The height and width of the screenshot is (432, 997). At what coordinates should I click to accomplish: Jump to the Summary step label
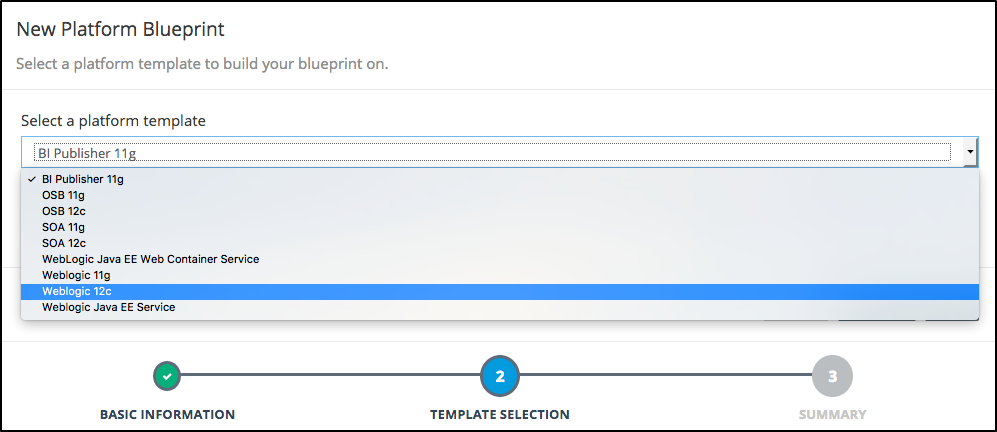(832, 414)
